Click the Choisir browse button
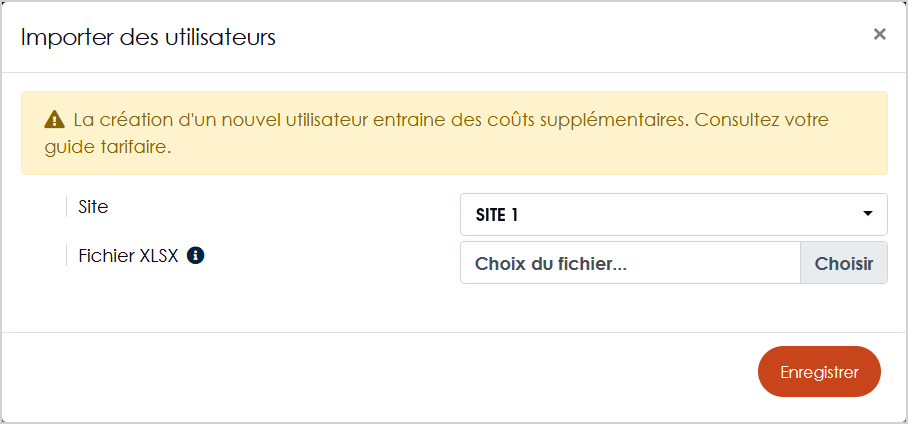The width and height of the screenshot is (908, 424). coord(844,263)
